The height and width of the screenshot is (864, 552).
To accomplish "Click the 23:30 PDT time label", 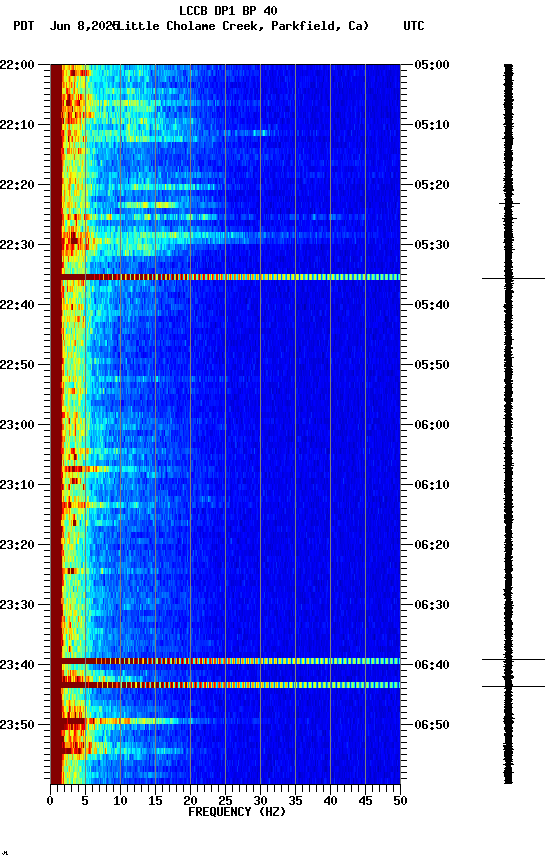I will tap(17, 605).
